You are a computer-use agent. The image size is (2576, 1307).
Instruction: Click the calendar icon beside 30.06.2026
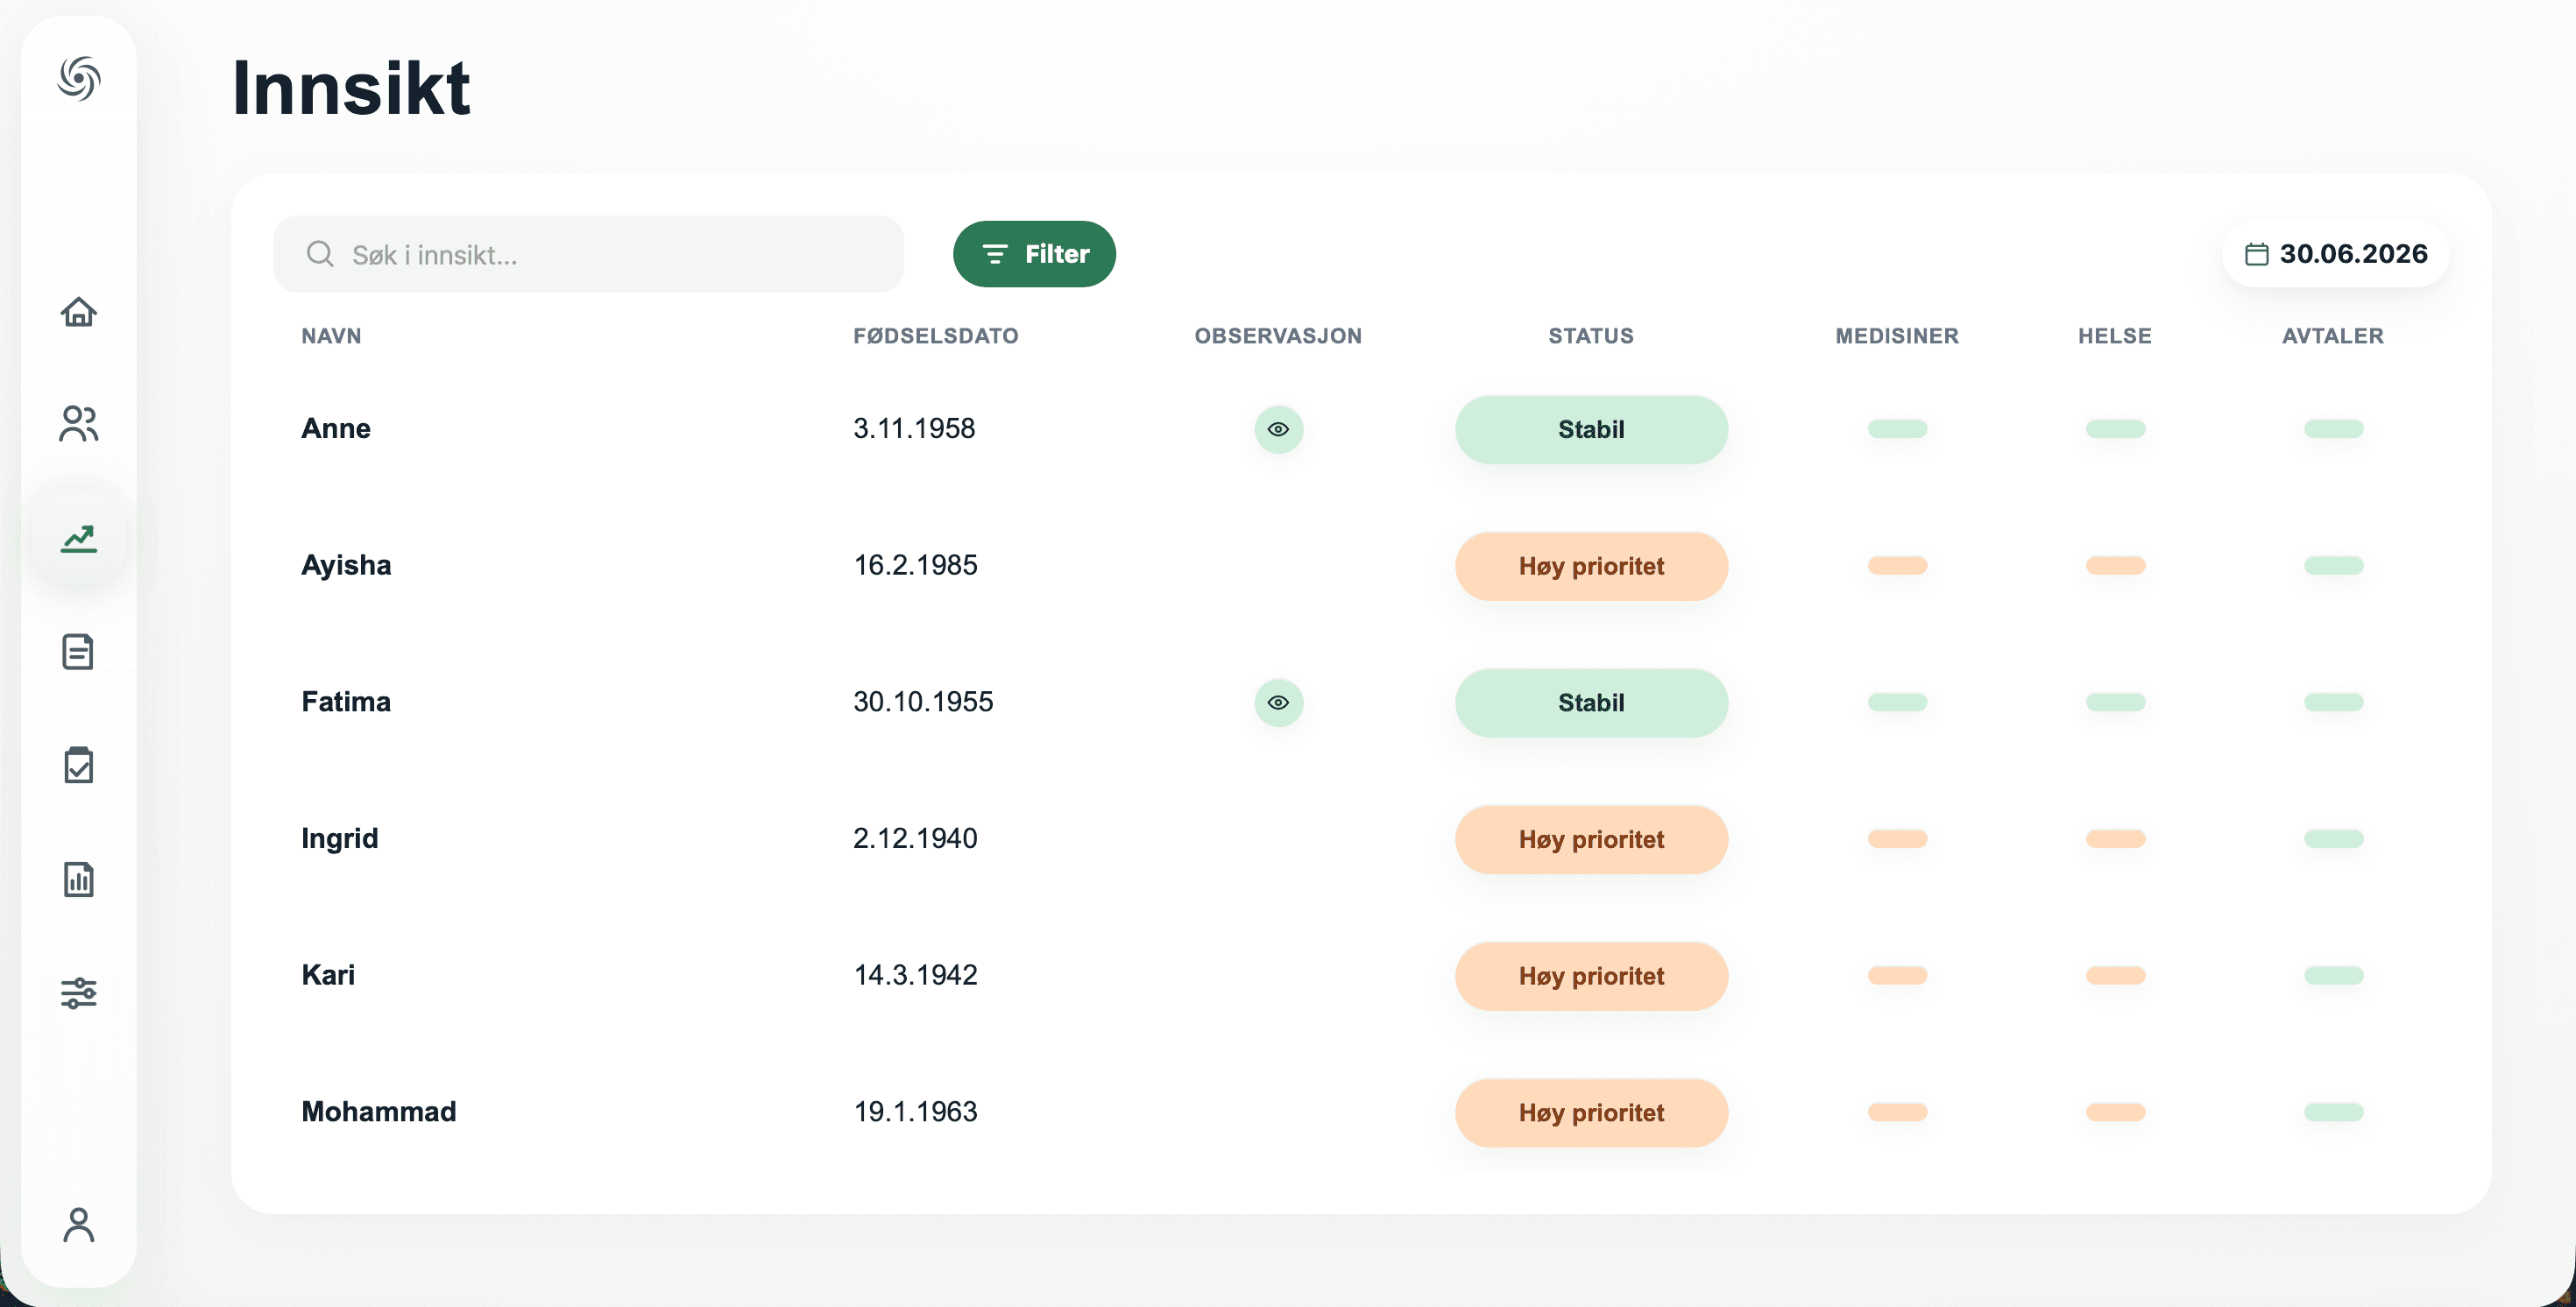(x=2256, y=254)
